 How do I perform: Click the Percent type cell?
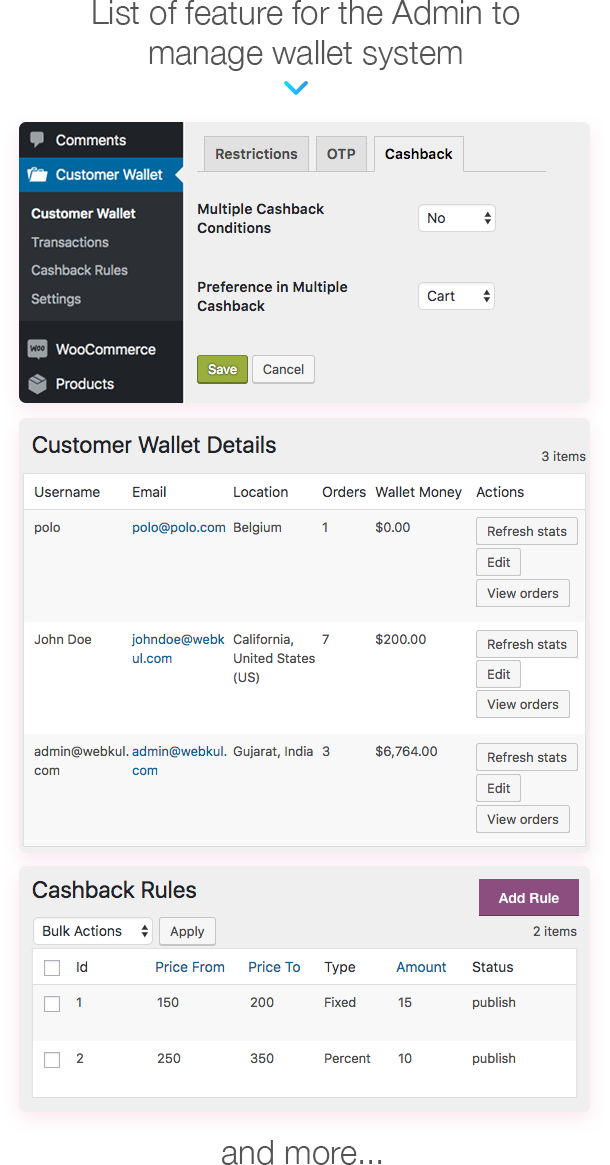pos(347,1058)
